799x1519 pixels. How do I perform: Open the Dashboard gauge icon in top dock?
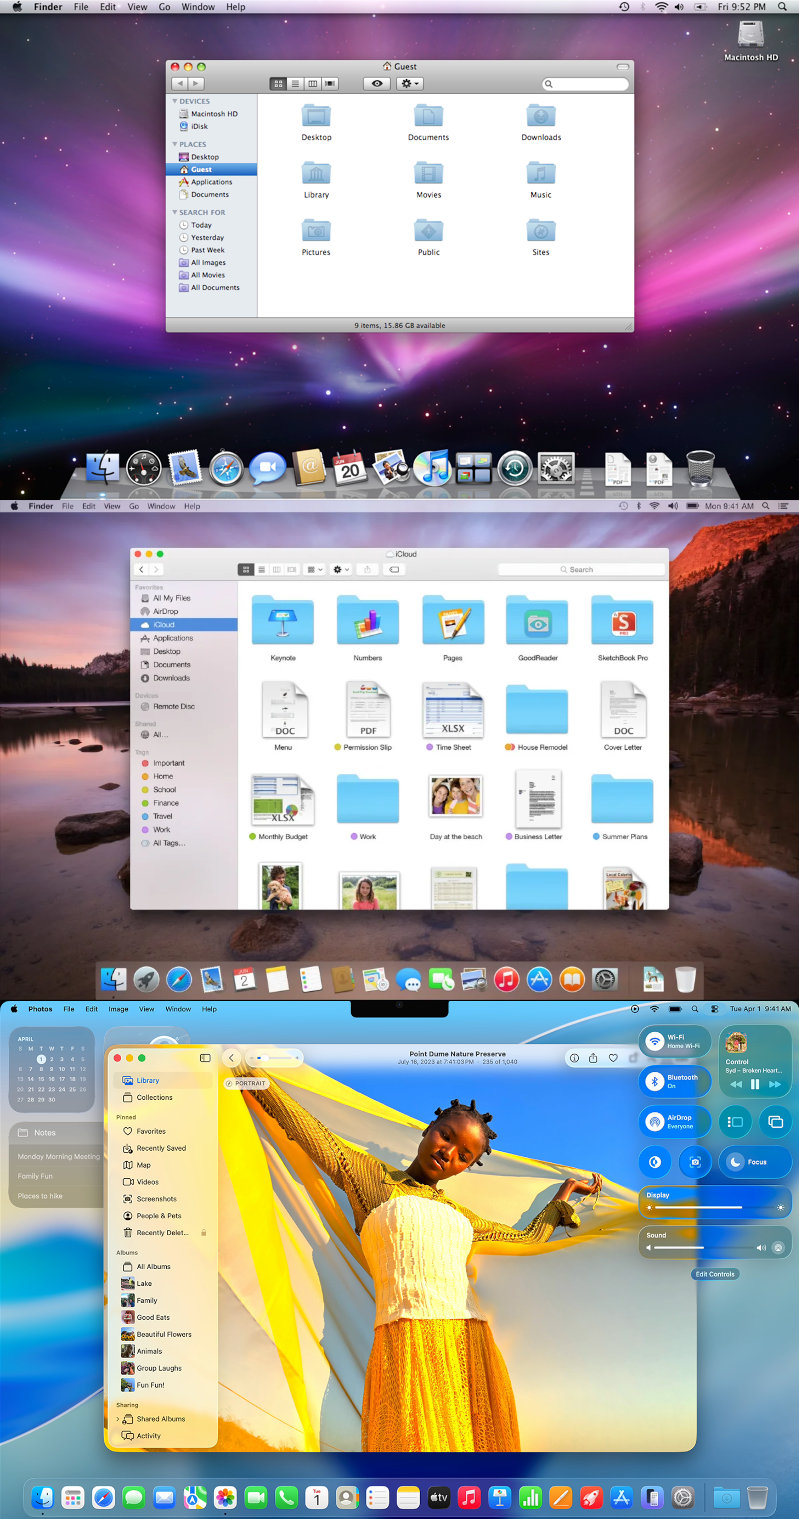(143, 467)
